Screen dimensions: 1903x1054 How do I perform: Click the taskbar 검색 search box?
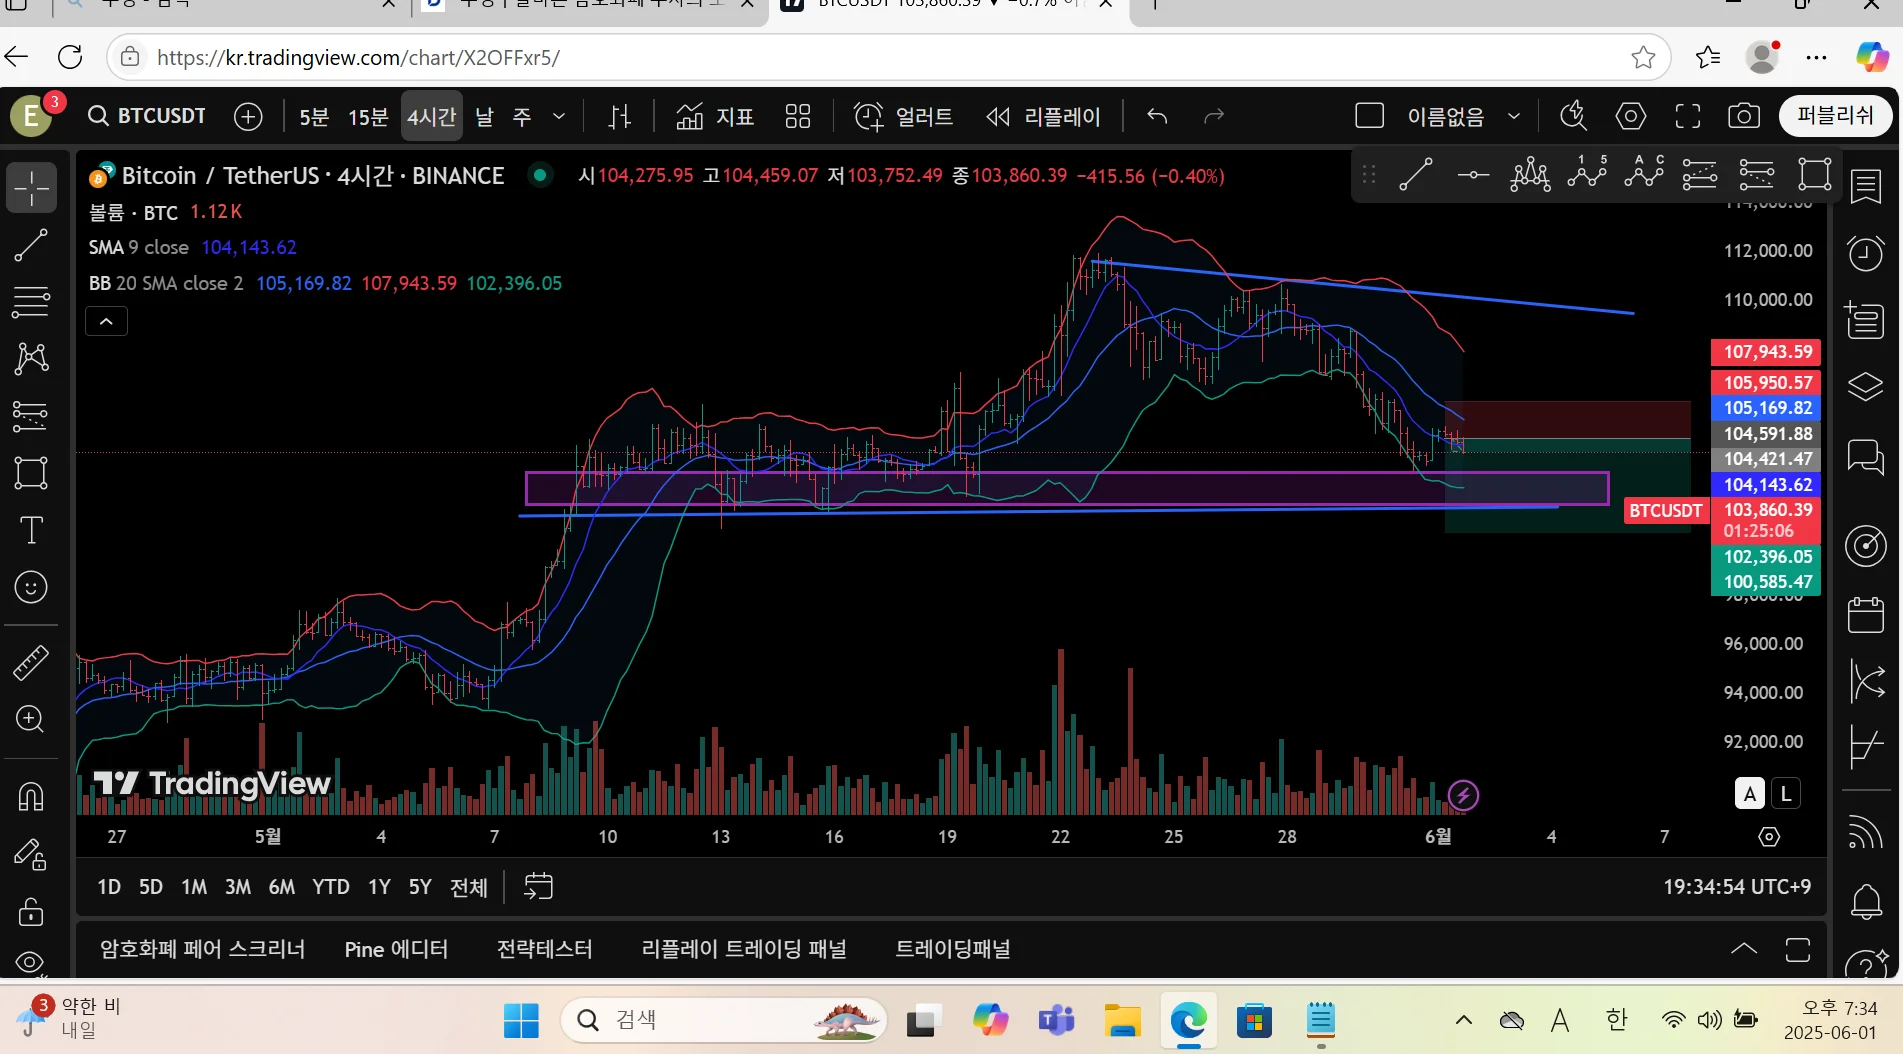[724, 1021]
